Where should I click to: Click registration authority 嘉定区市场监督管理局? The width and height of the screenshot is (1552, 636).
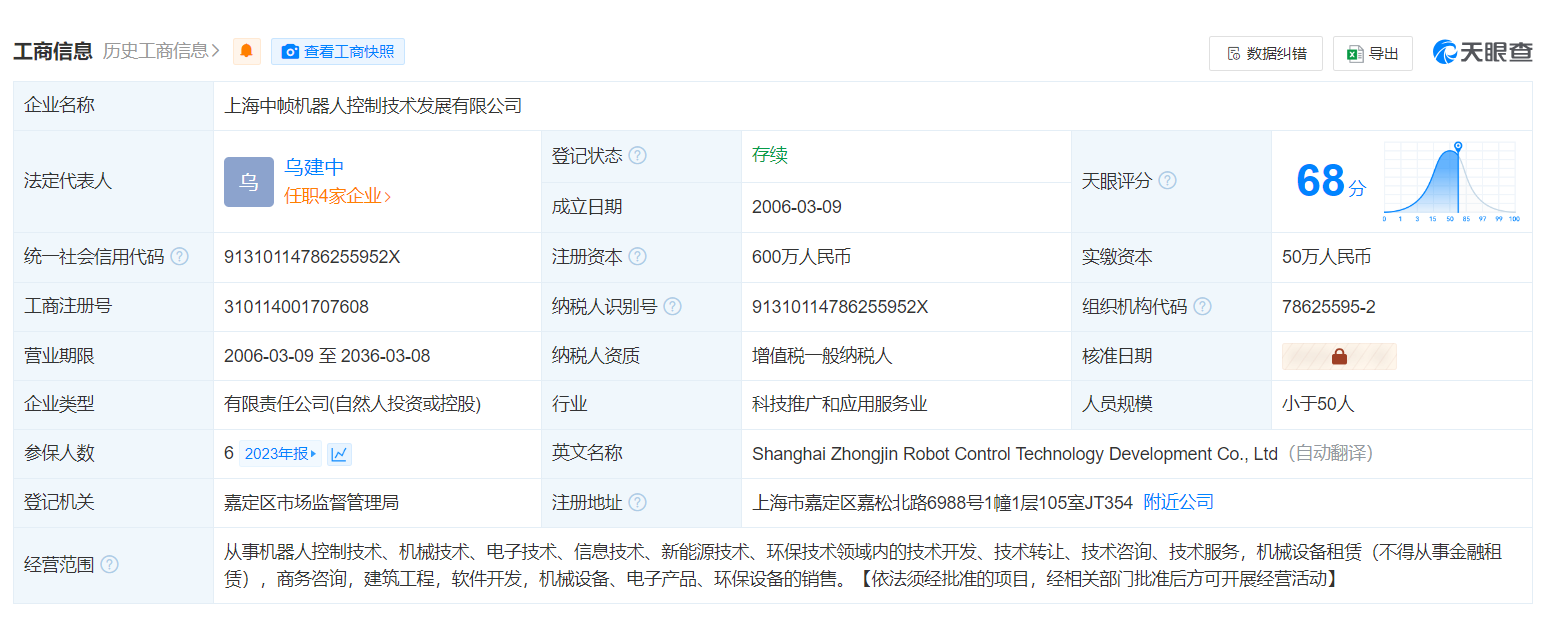[x=312, y=503]
